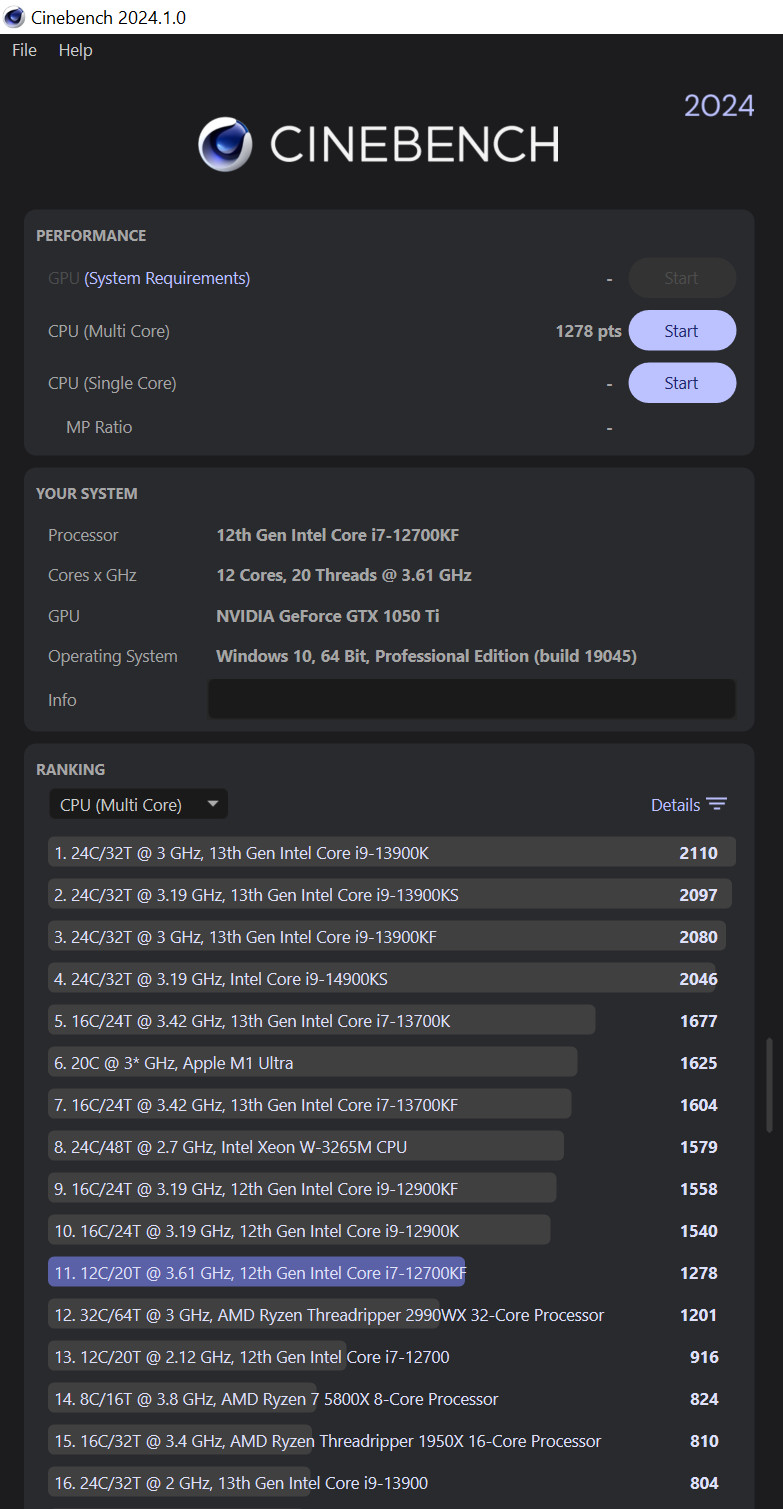
Task: Open the Help menu
Action: pos(75,50)
